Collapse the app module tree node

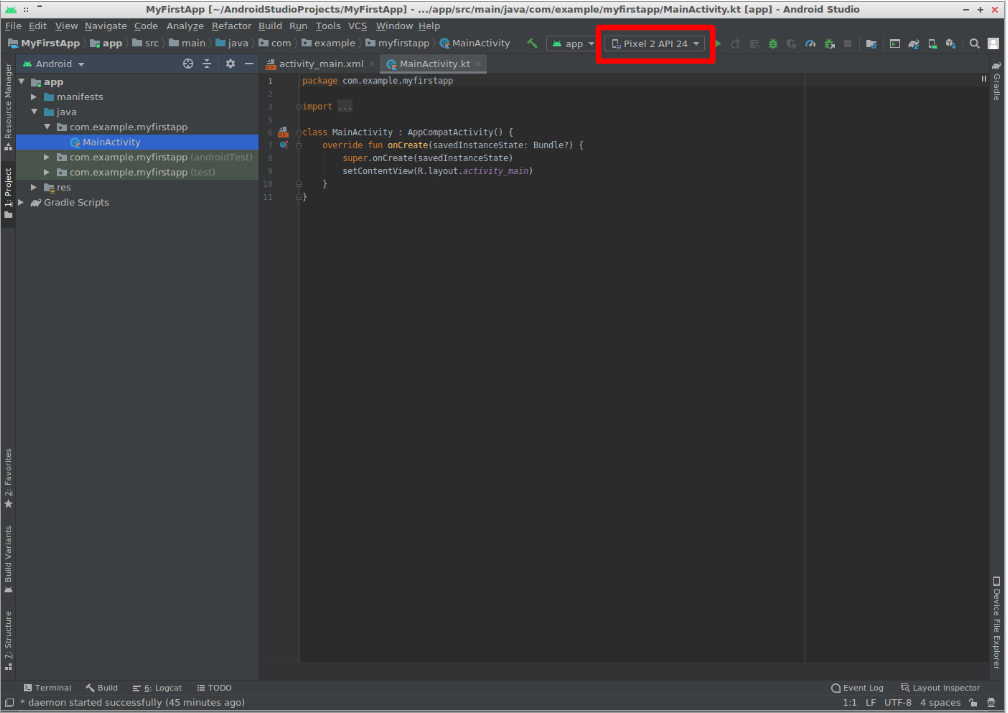point(22,82)
